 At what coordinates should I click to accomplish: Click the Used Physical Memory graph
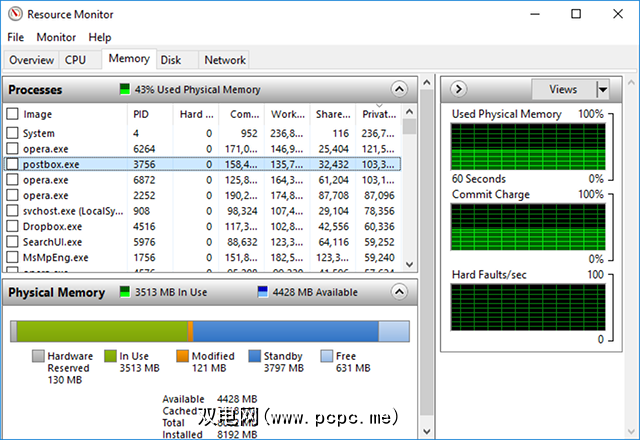click(528, 147)
